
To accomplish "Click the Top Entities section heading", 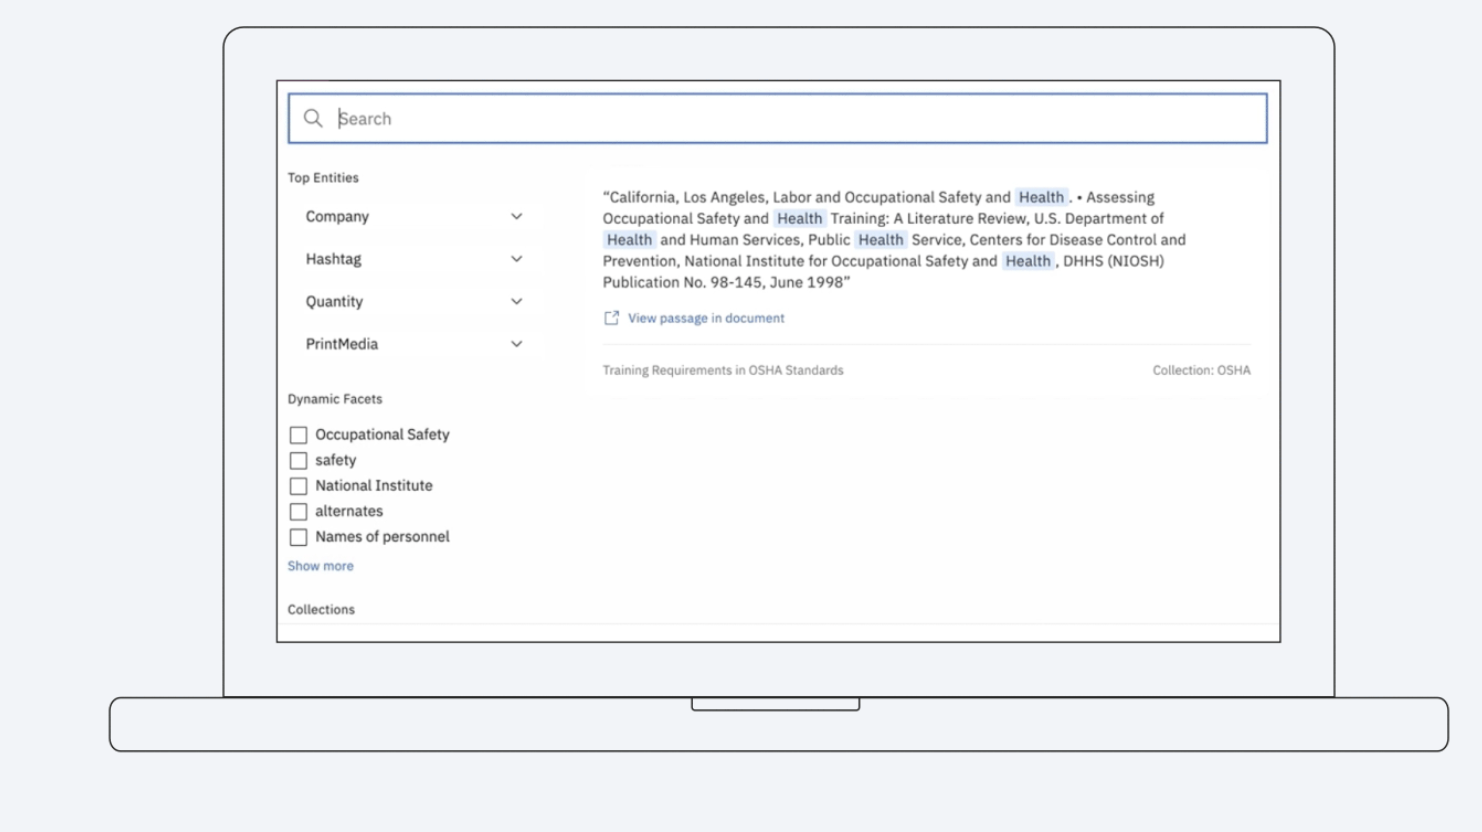I will pyautogui.click(x=323, y=177).
